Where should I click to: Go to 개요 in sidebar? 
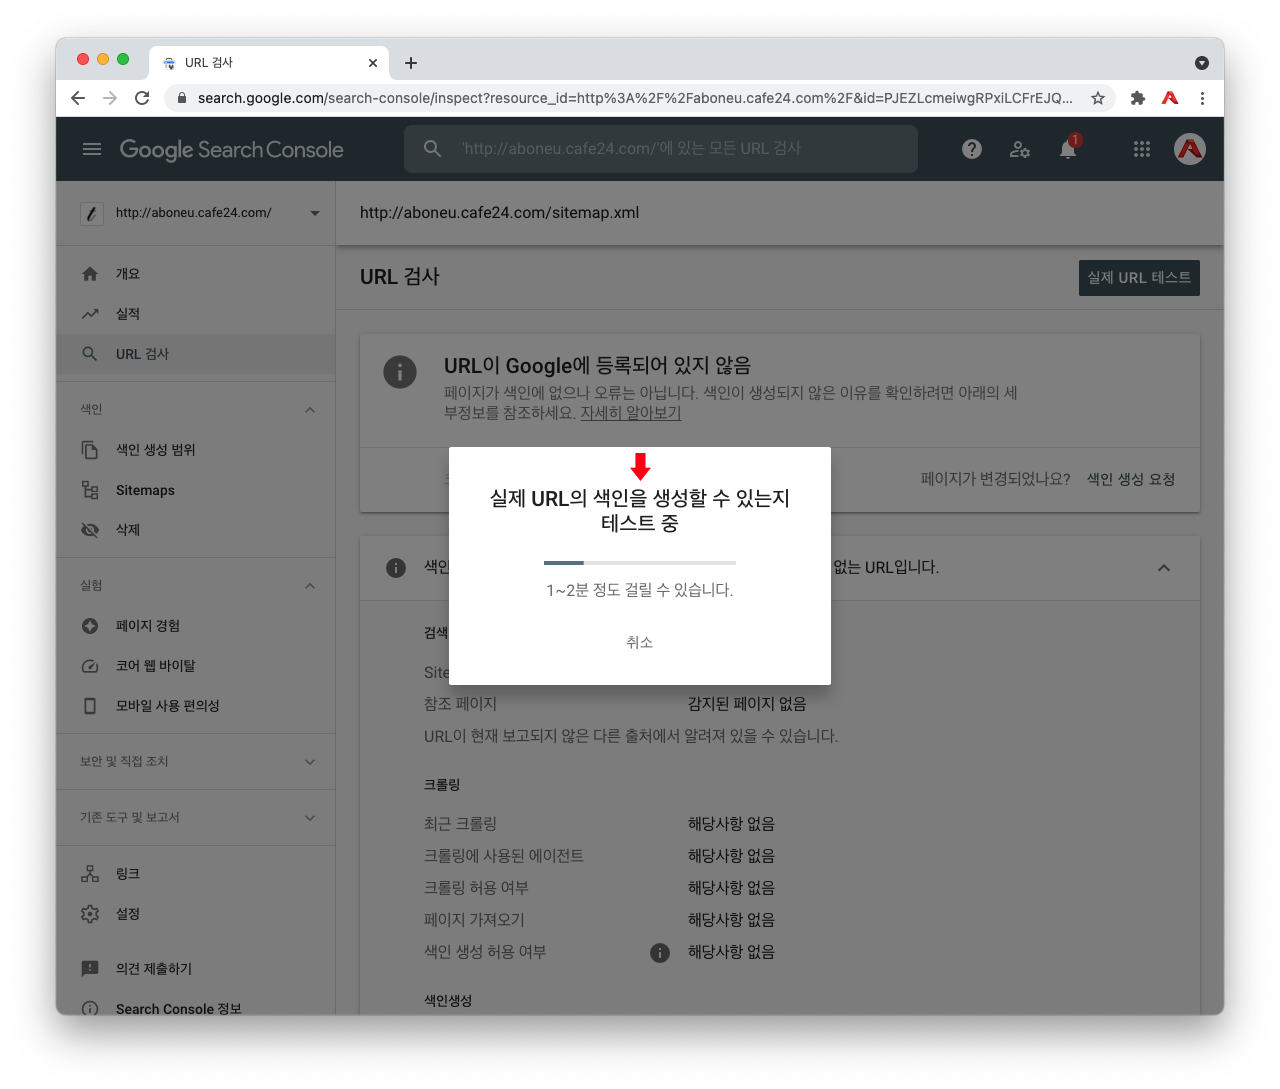pos(195,274)
